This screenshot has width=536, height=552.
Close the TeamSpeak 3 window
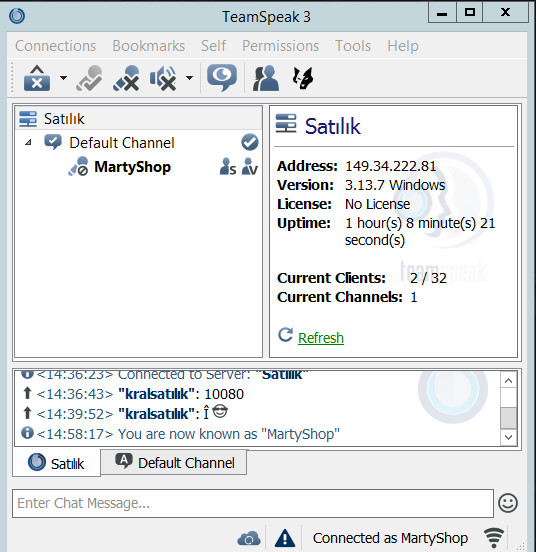505,13
